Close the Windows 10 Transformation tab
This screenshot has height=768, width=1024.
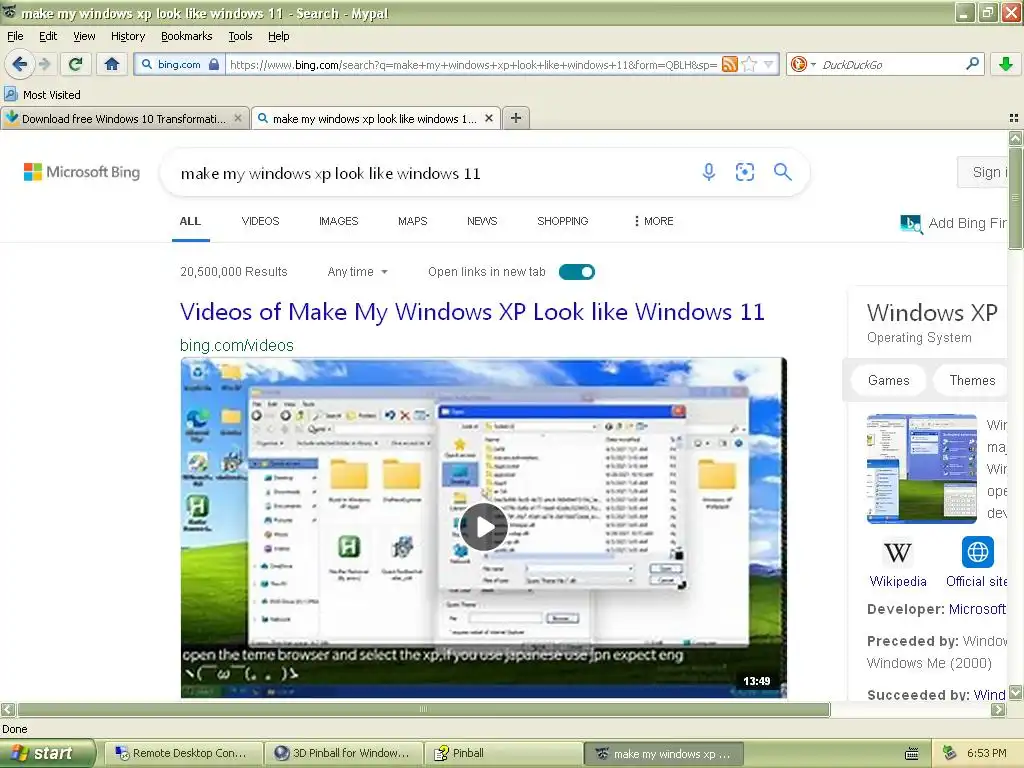pos(238,118)
